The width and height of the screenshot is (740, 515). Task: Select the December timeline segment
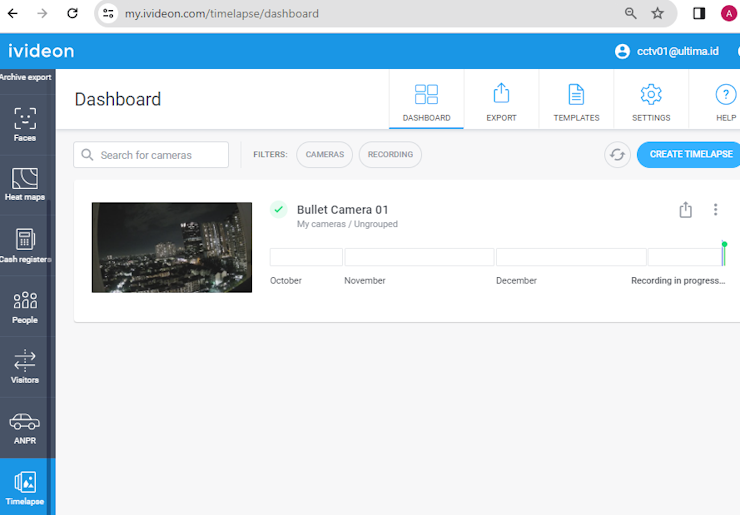pyautogui.click(x=571, y=257)
